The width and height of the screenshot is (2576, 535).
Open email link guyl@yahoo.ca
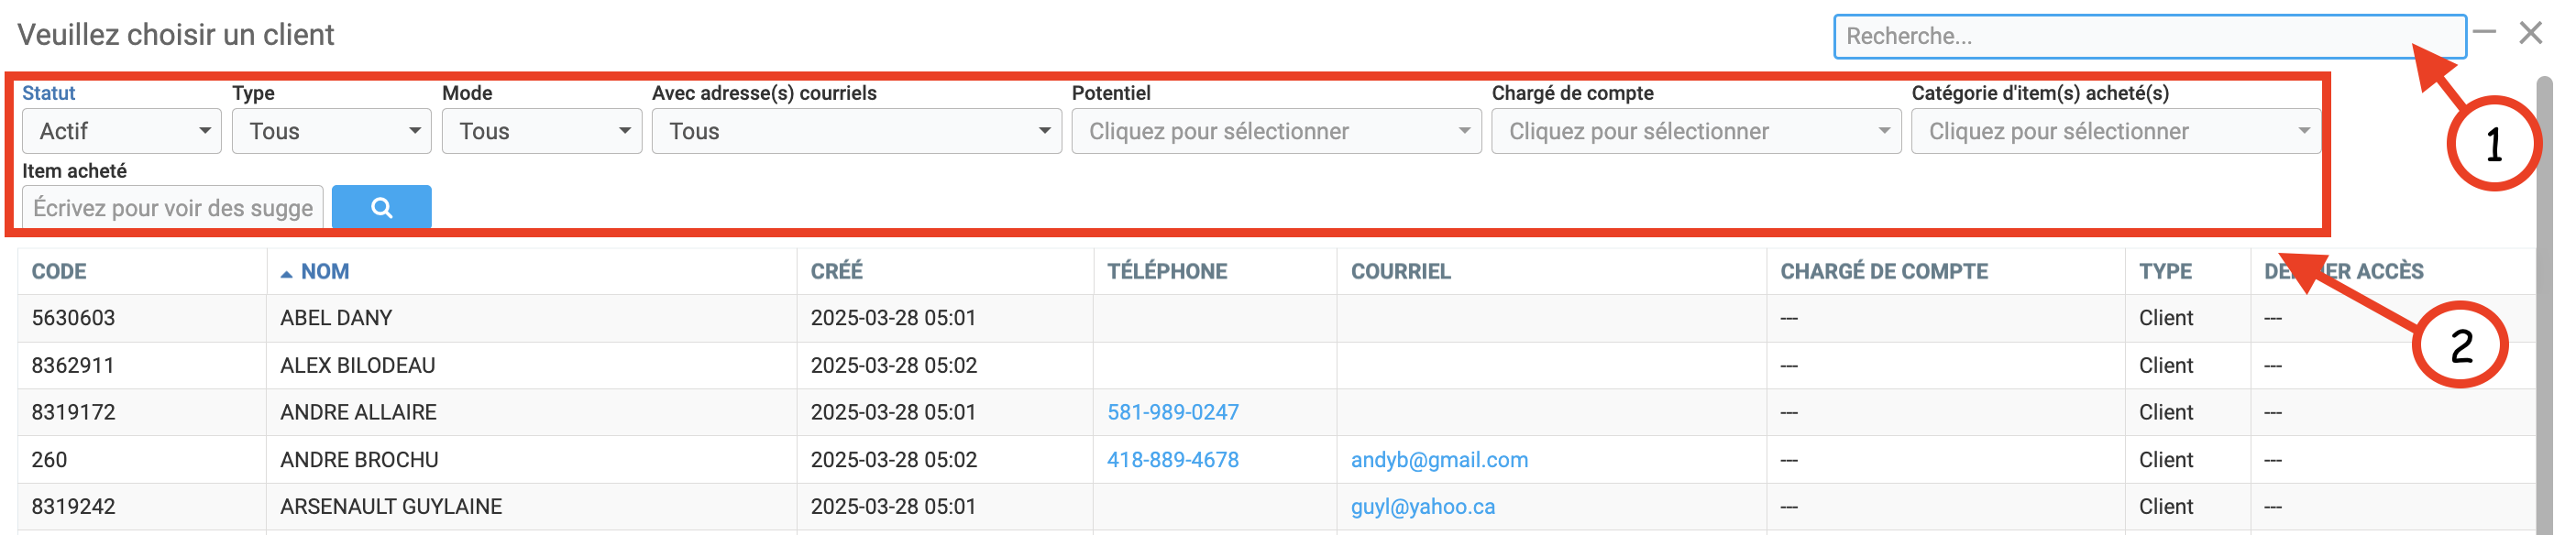[1422, 507]
